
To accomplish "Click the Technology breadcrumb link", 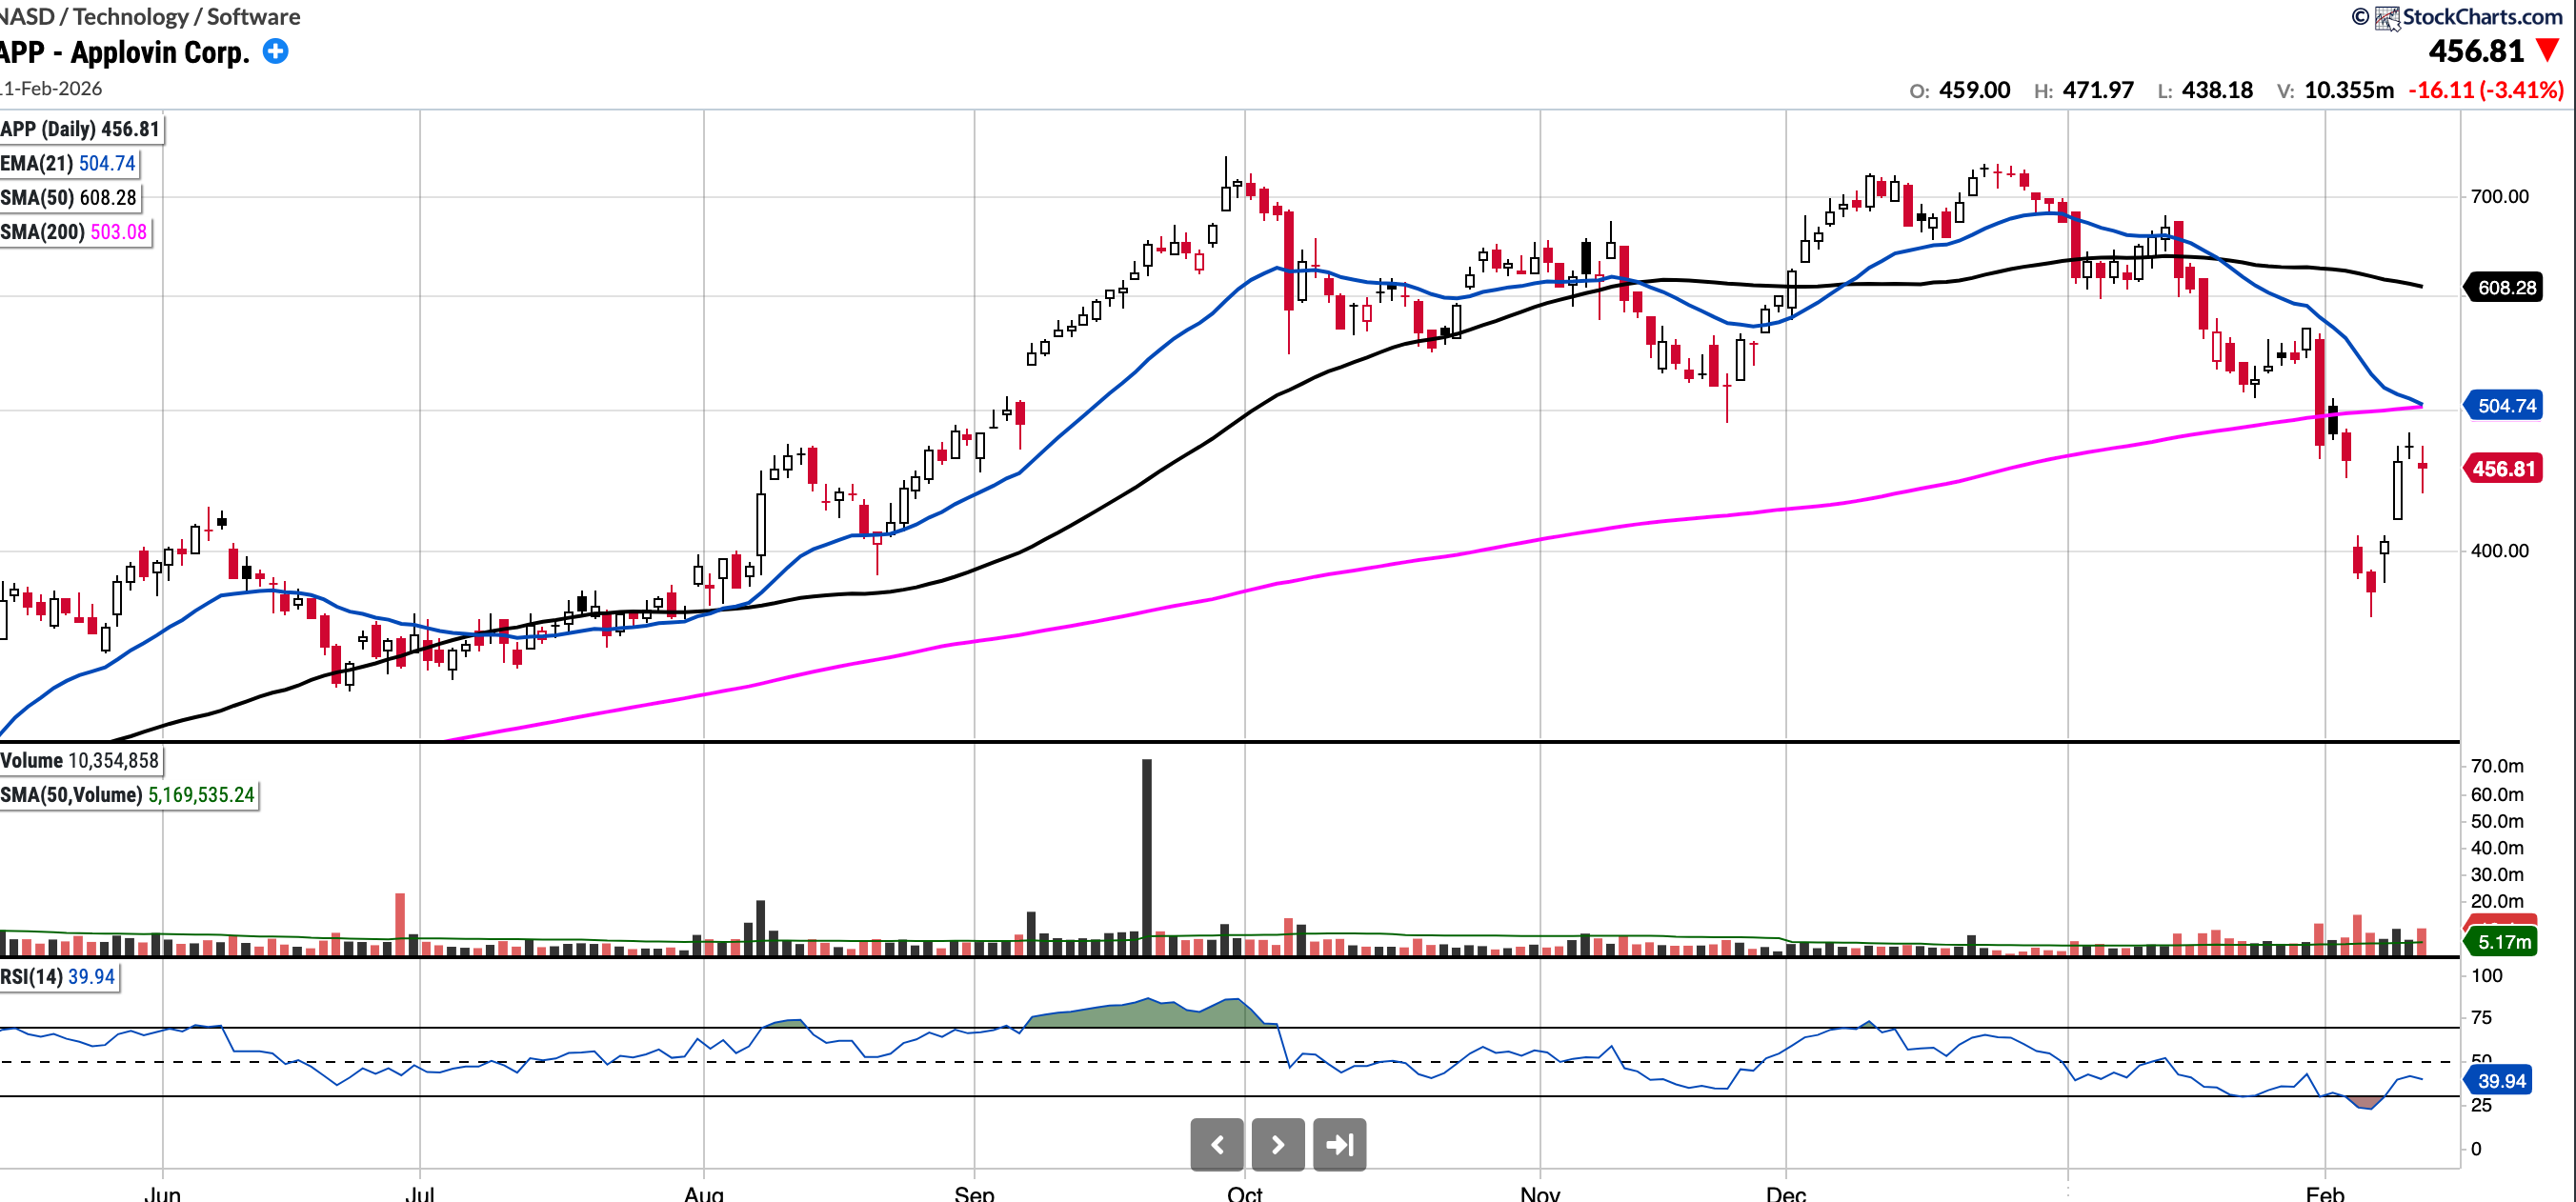I will 130,16.
